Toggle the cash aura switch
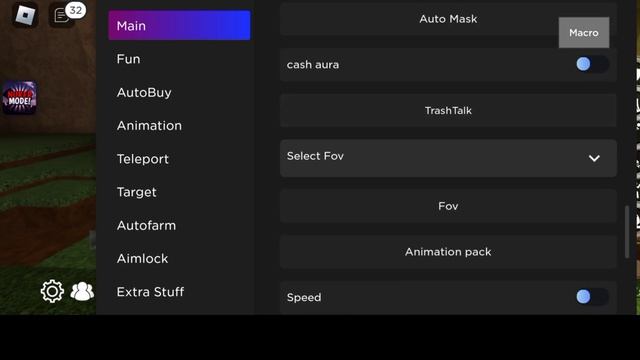Image resolution: width=640 pixels, height=360 pixels. [592, 64]
